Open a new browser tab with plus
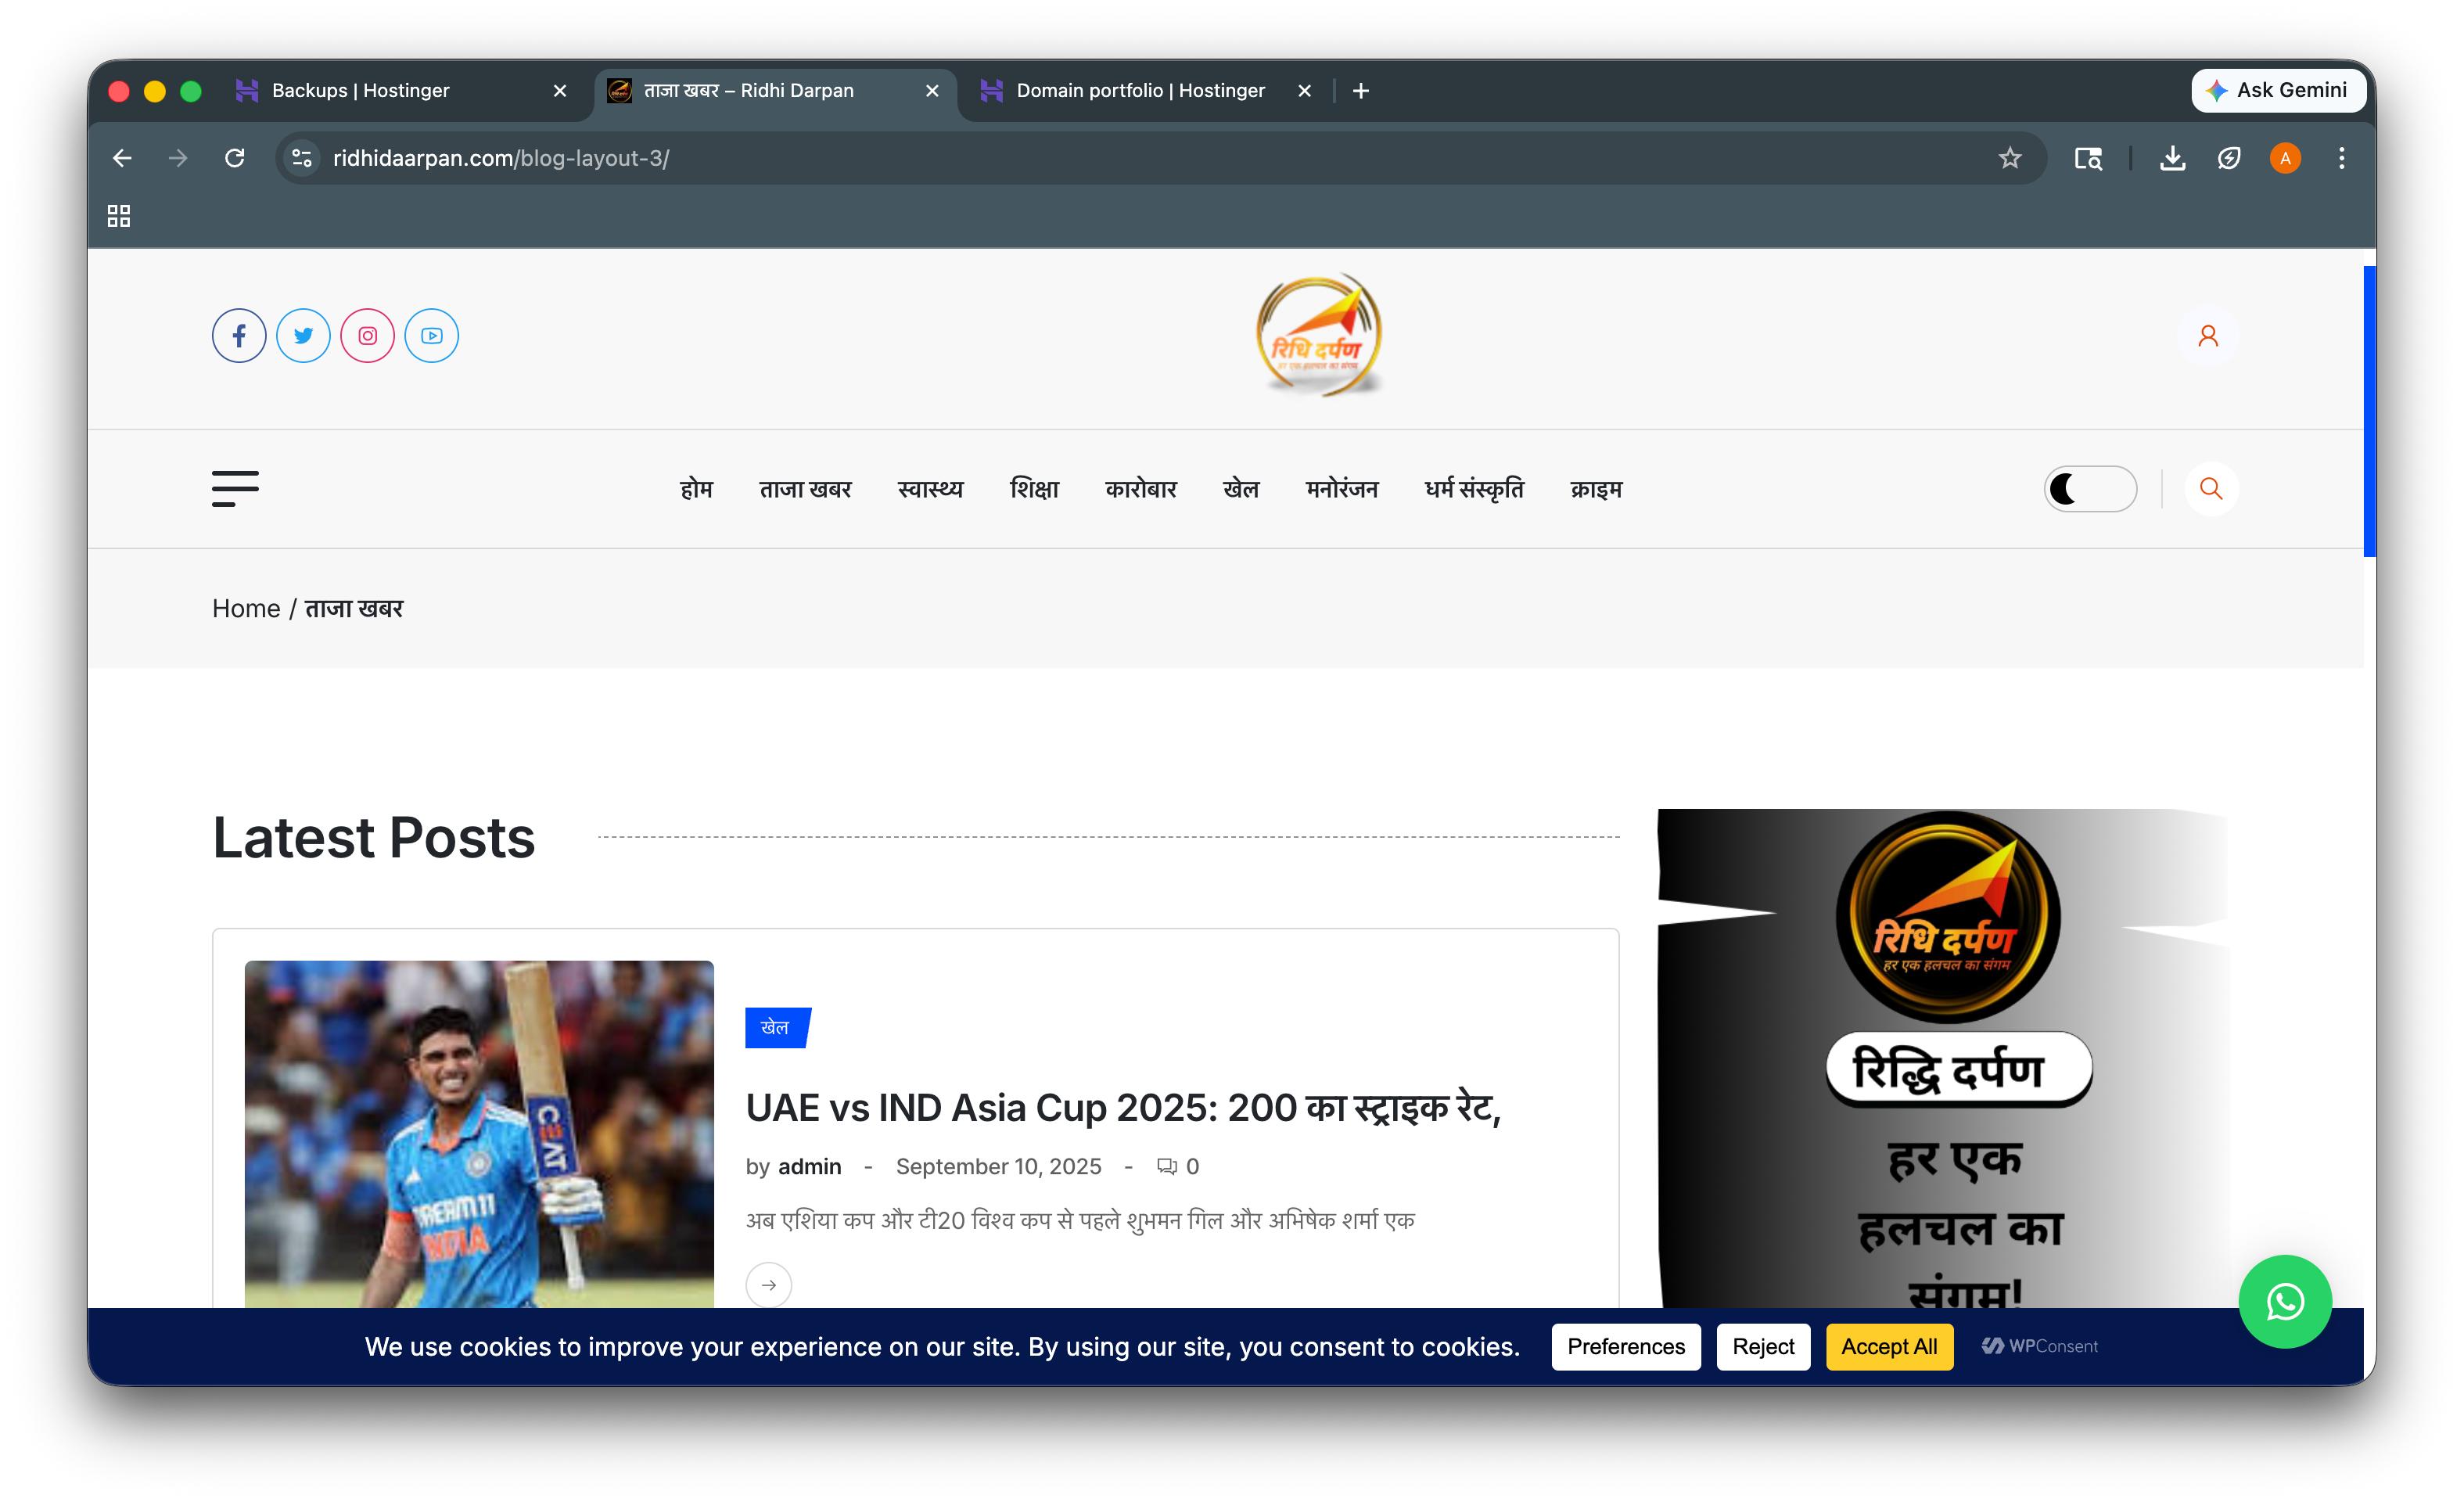 coord(1361,91)
